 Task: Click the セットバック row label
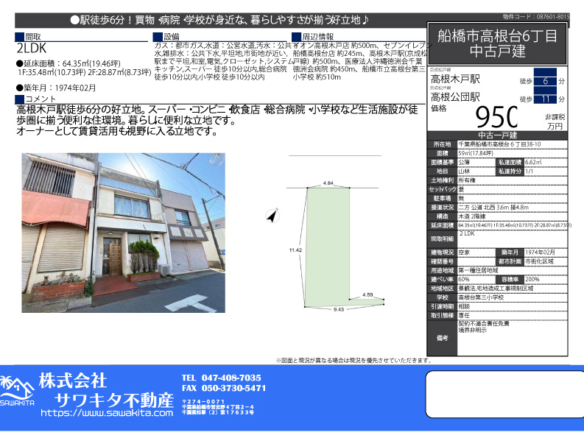tap(442, 189)
